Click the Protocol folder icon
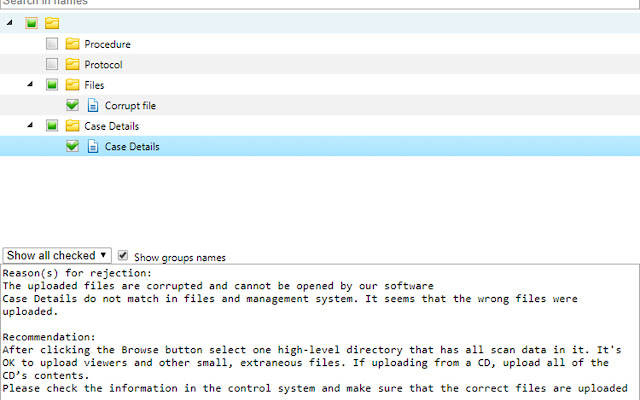The width and height of the screenshot is (640, 400). [72, 65]
